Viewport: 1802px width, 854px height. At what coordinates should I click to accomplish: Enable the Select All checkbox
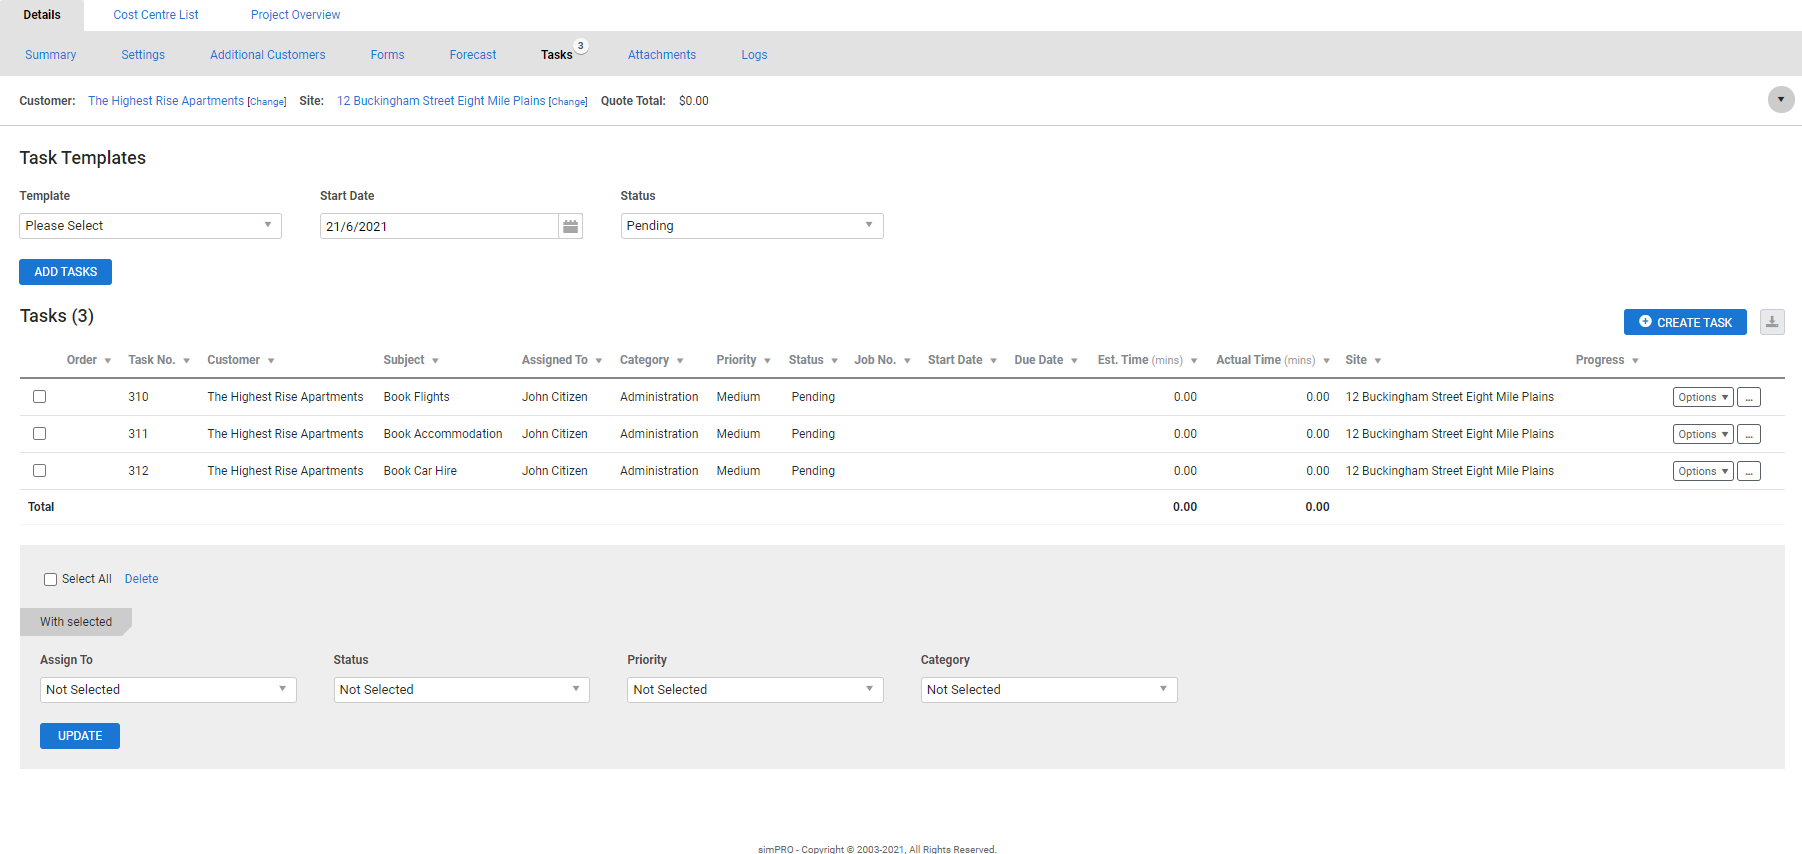click(50, 580)
